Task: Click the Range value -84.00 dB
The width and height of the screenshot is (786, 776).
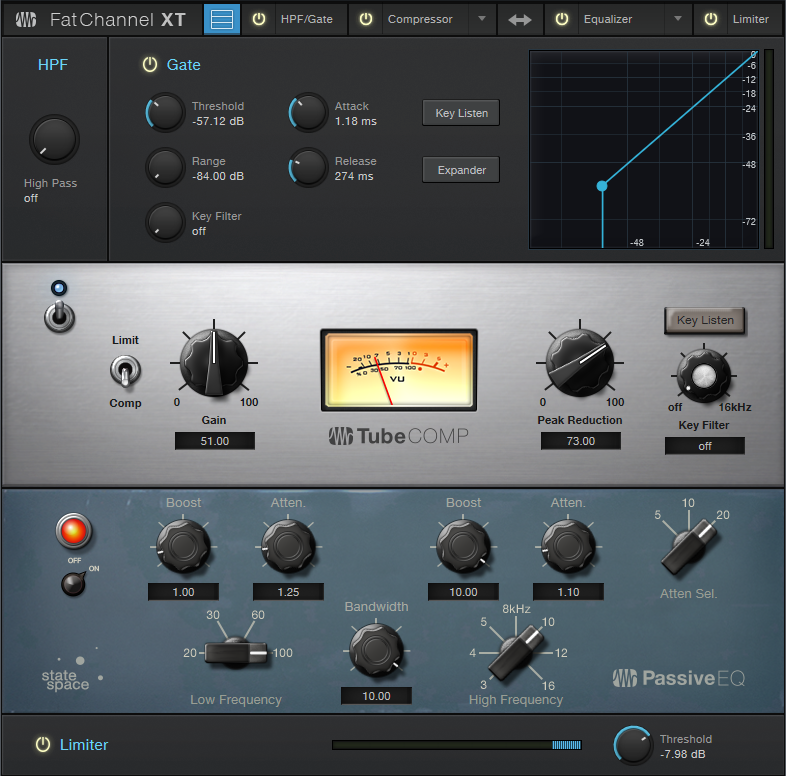Action: 218,176
